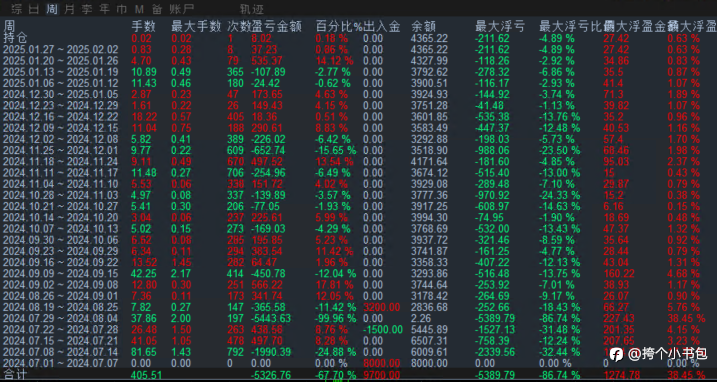Select week row 2024.10.07 ~ 2024.10.13
The width and height of the screenshot is (717, 382).
click(x=60, y=228)
